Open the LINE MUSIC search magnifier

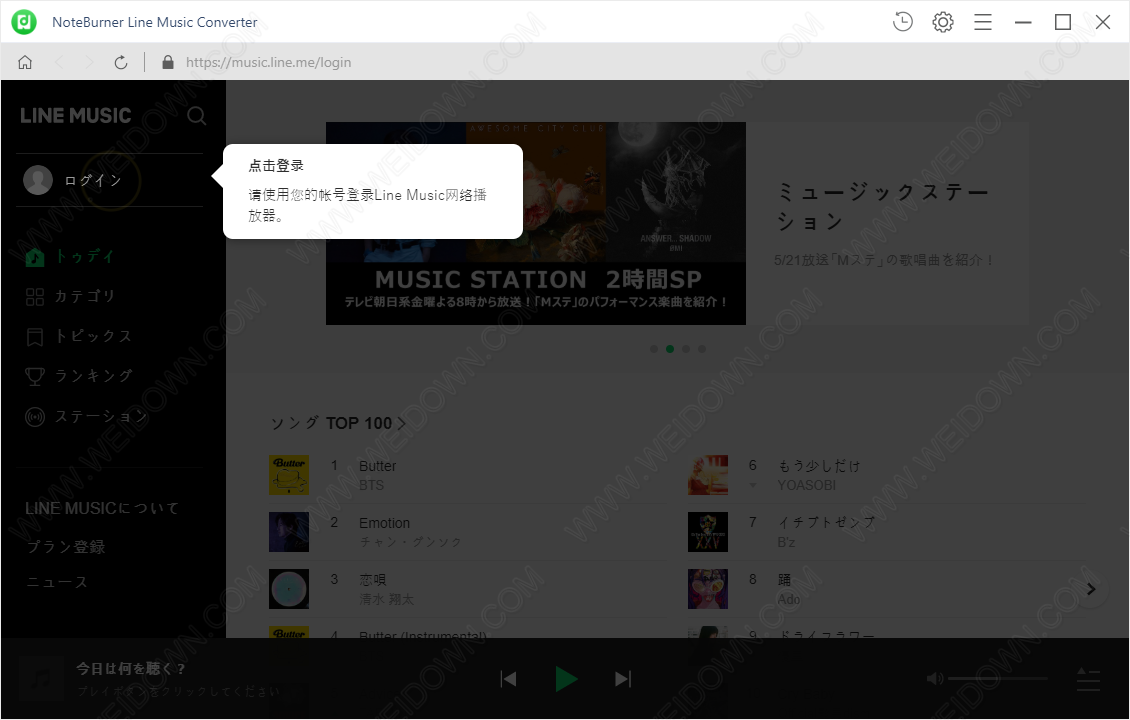click(197, 116)
